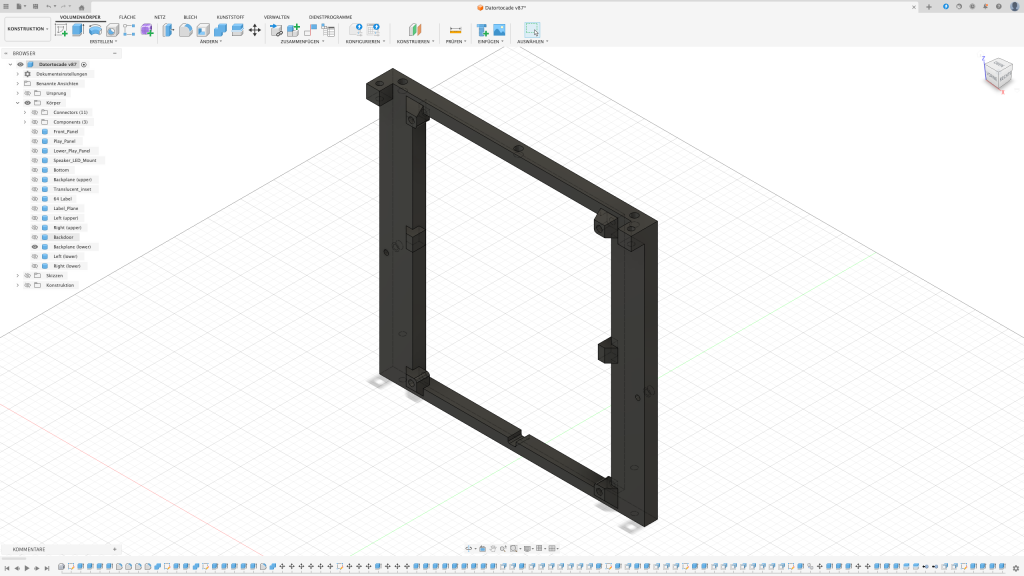Hide the Backplane (lower) body
This screenshot has height=576, width=1024.
[x=35, y=246]
